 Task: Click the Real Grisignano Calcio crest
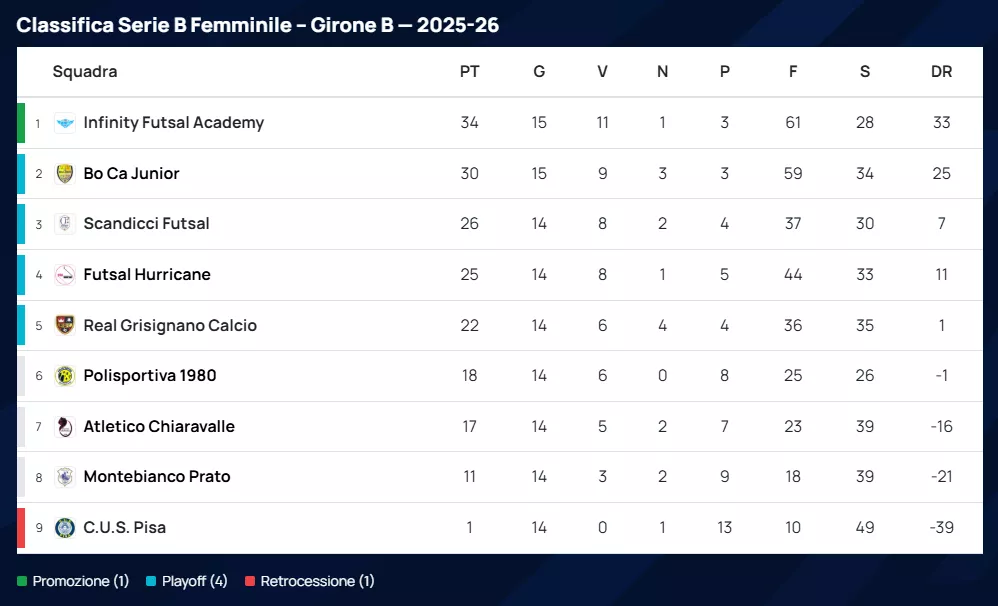click(x=65, y=325)
